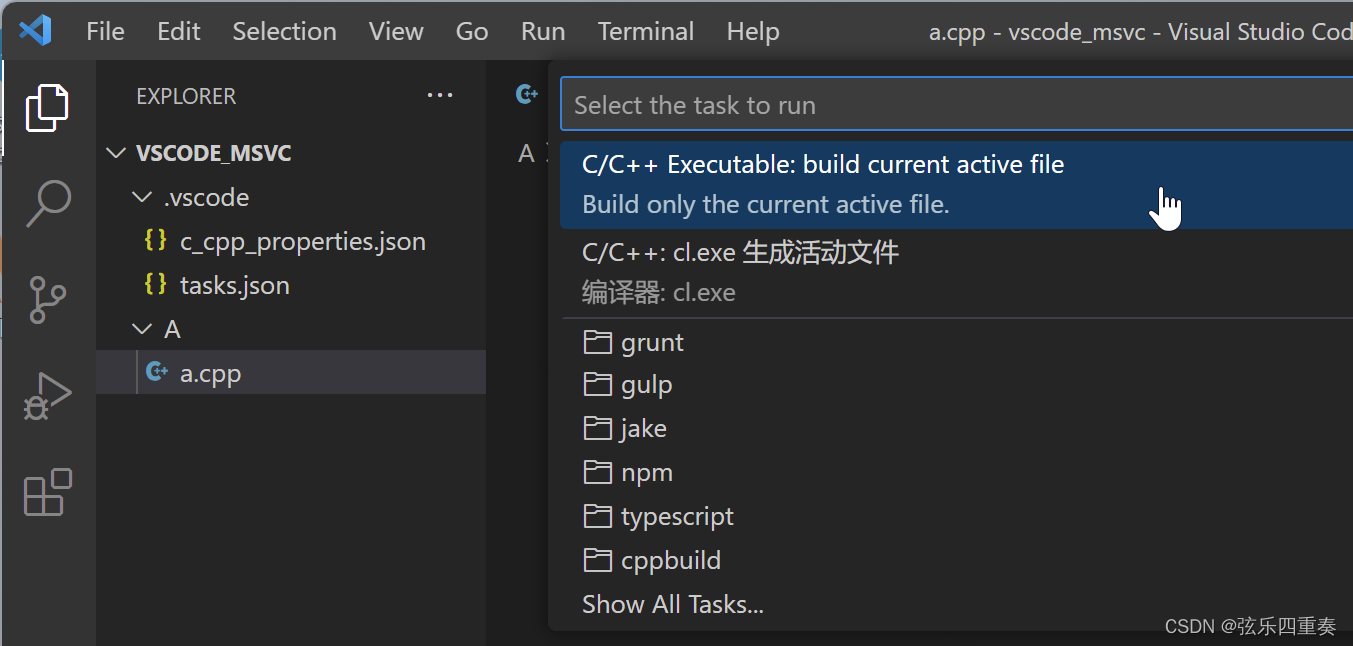Open the Extensions view icon
1353x646 pixels.
click(47, 492)
